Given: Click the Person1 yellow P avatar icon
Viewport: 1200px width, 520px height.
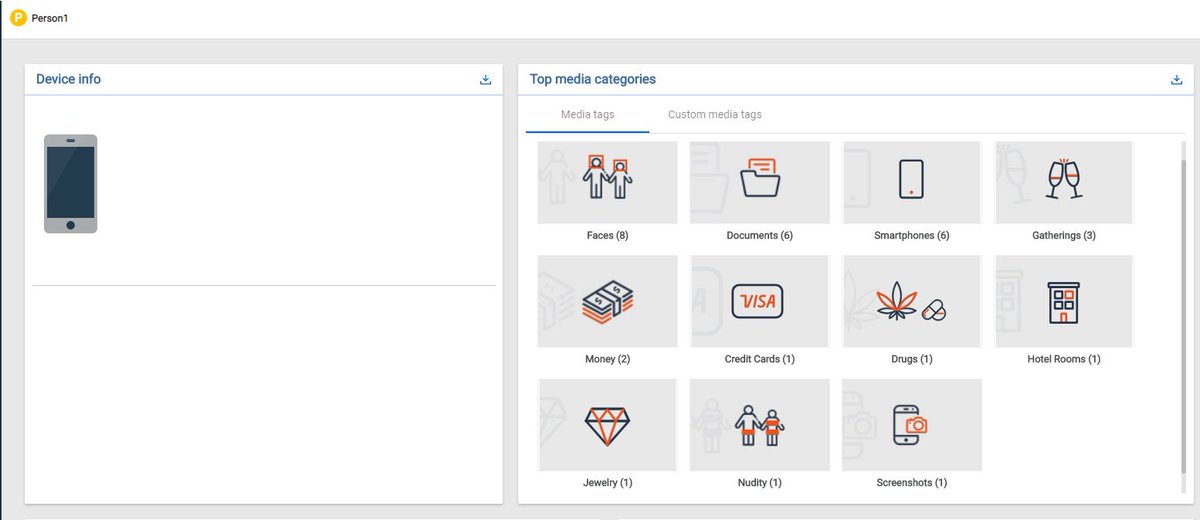Looking at the screenshot, I should click(x=17, y=18).
